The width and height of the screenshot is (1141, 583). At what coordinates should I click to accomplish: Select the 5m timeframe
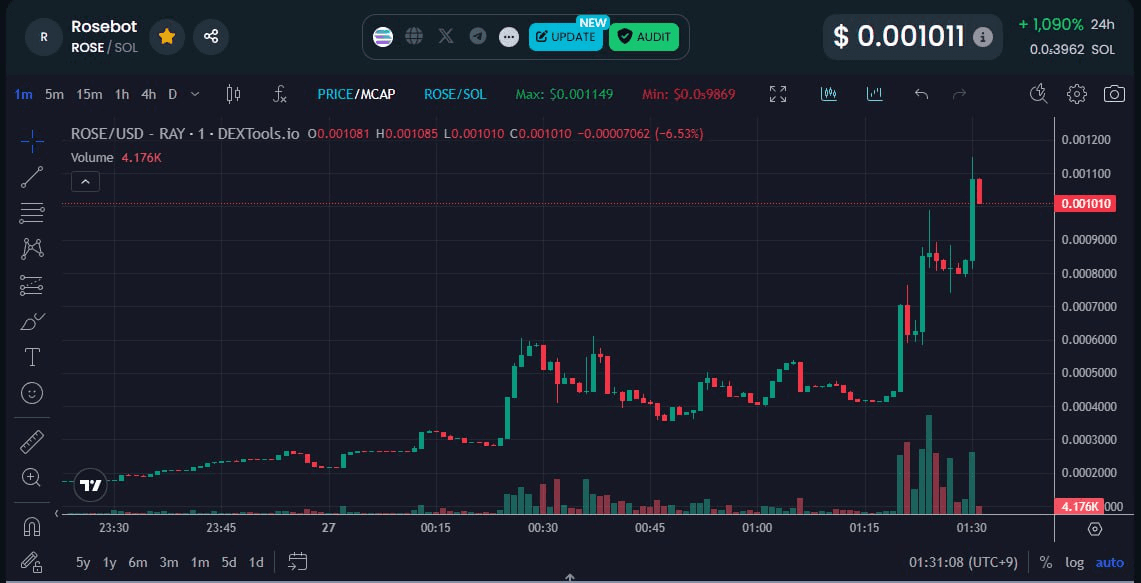tap(54, 94)
